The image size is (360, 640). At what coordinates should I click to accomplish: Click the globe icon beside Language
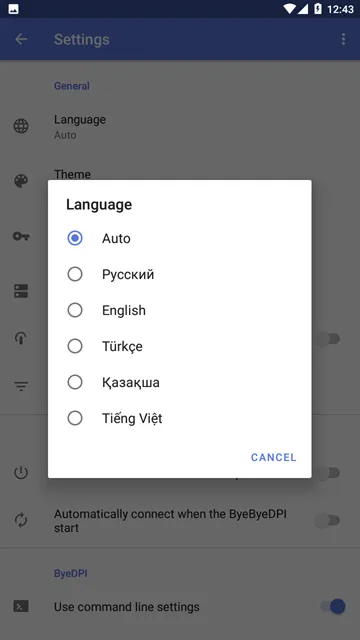point(21,126)
